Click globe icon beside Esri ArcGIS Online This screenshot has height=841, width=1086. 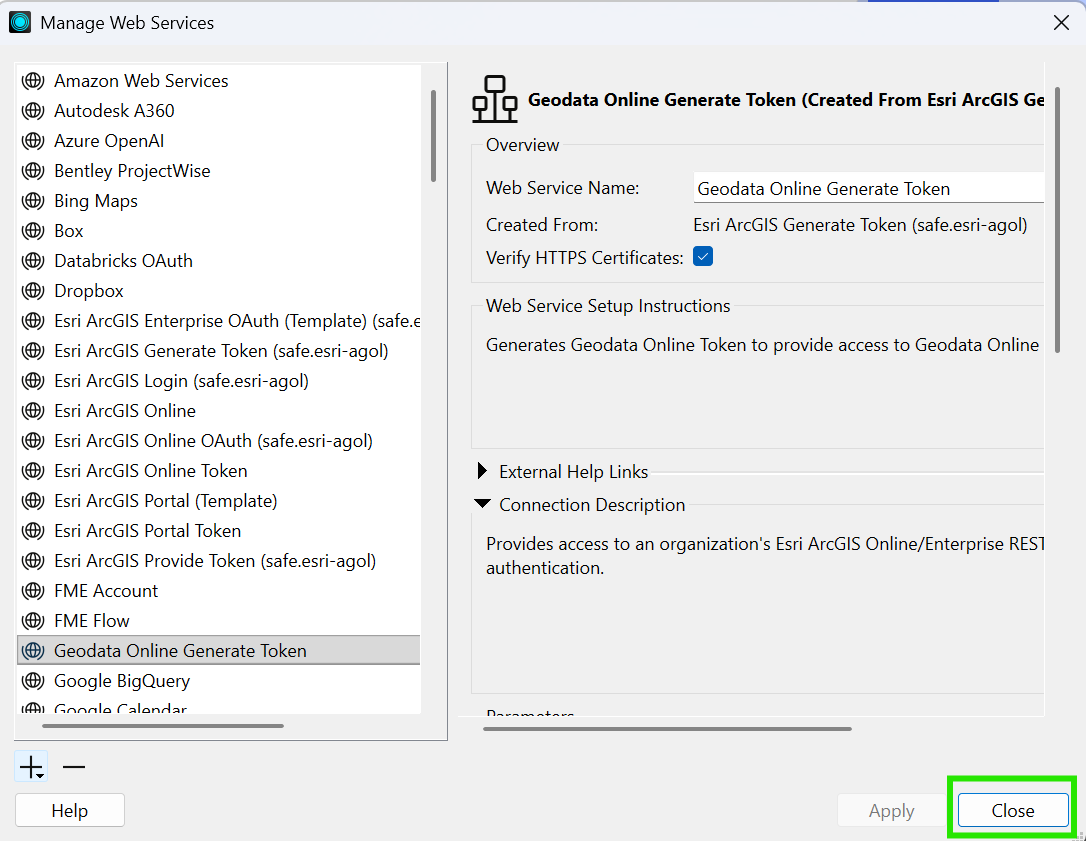click(x=33, y=411)
